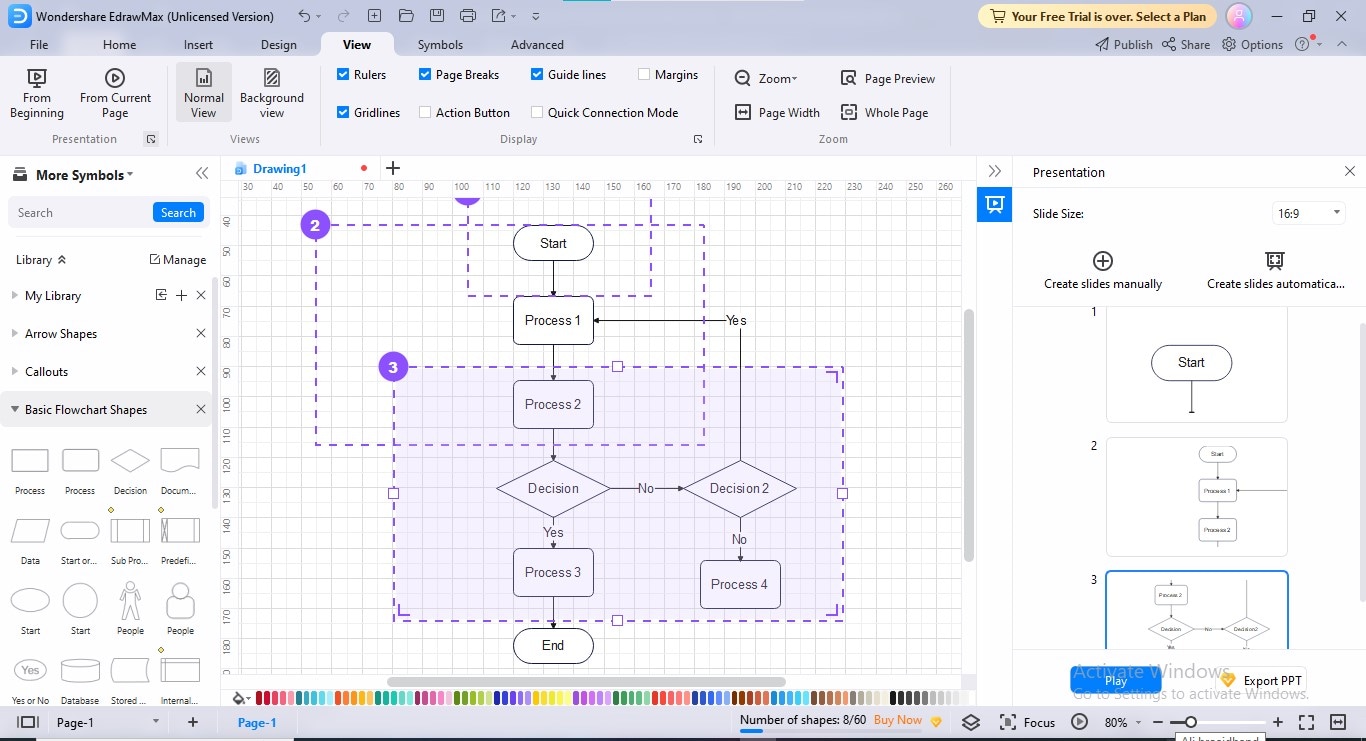The height and width of the screenshot is (741, 1366).
Task: Print the drawing using the printer icon
Action: [x=469, y=16]
